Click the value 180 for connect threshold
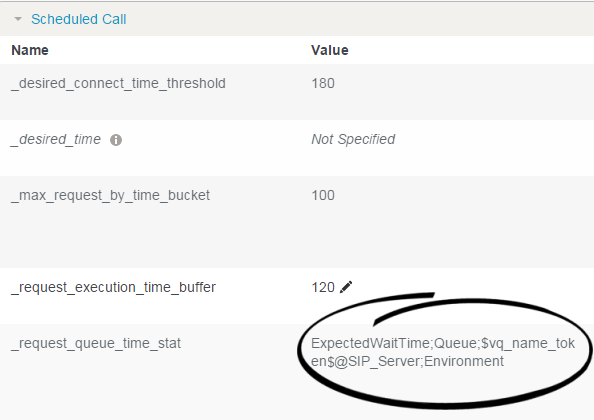 click(x=323, y=83)
